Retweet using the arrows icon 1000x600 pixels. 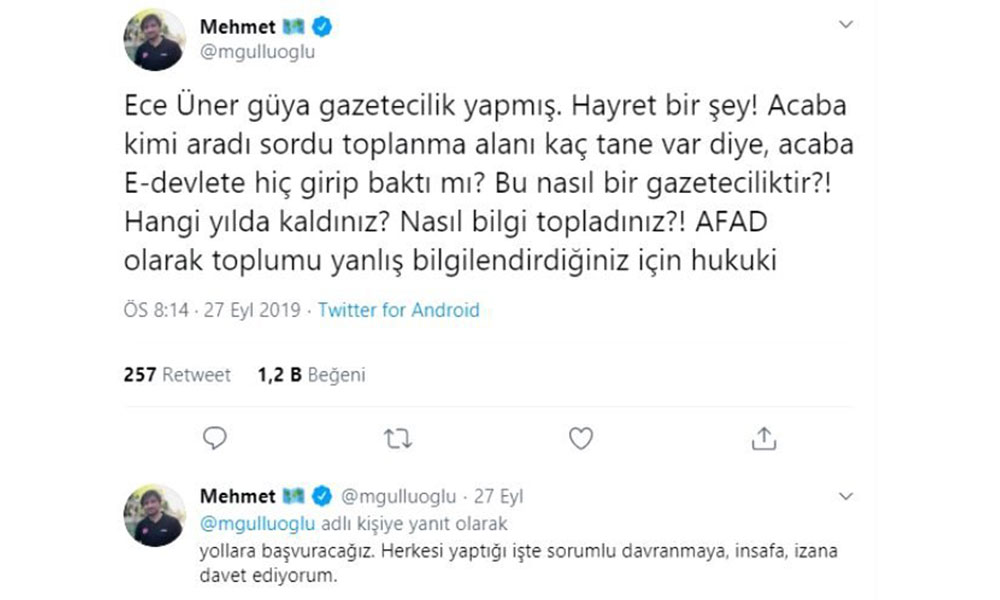397,438
